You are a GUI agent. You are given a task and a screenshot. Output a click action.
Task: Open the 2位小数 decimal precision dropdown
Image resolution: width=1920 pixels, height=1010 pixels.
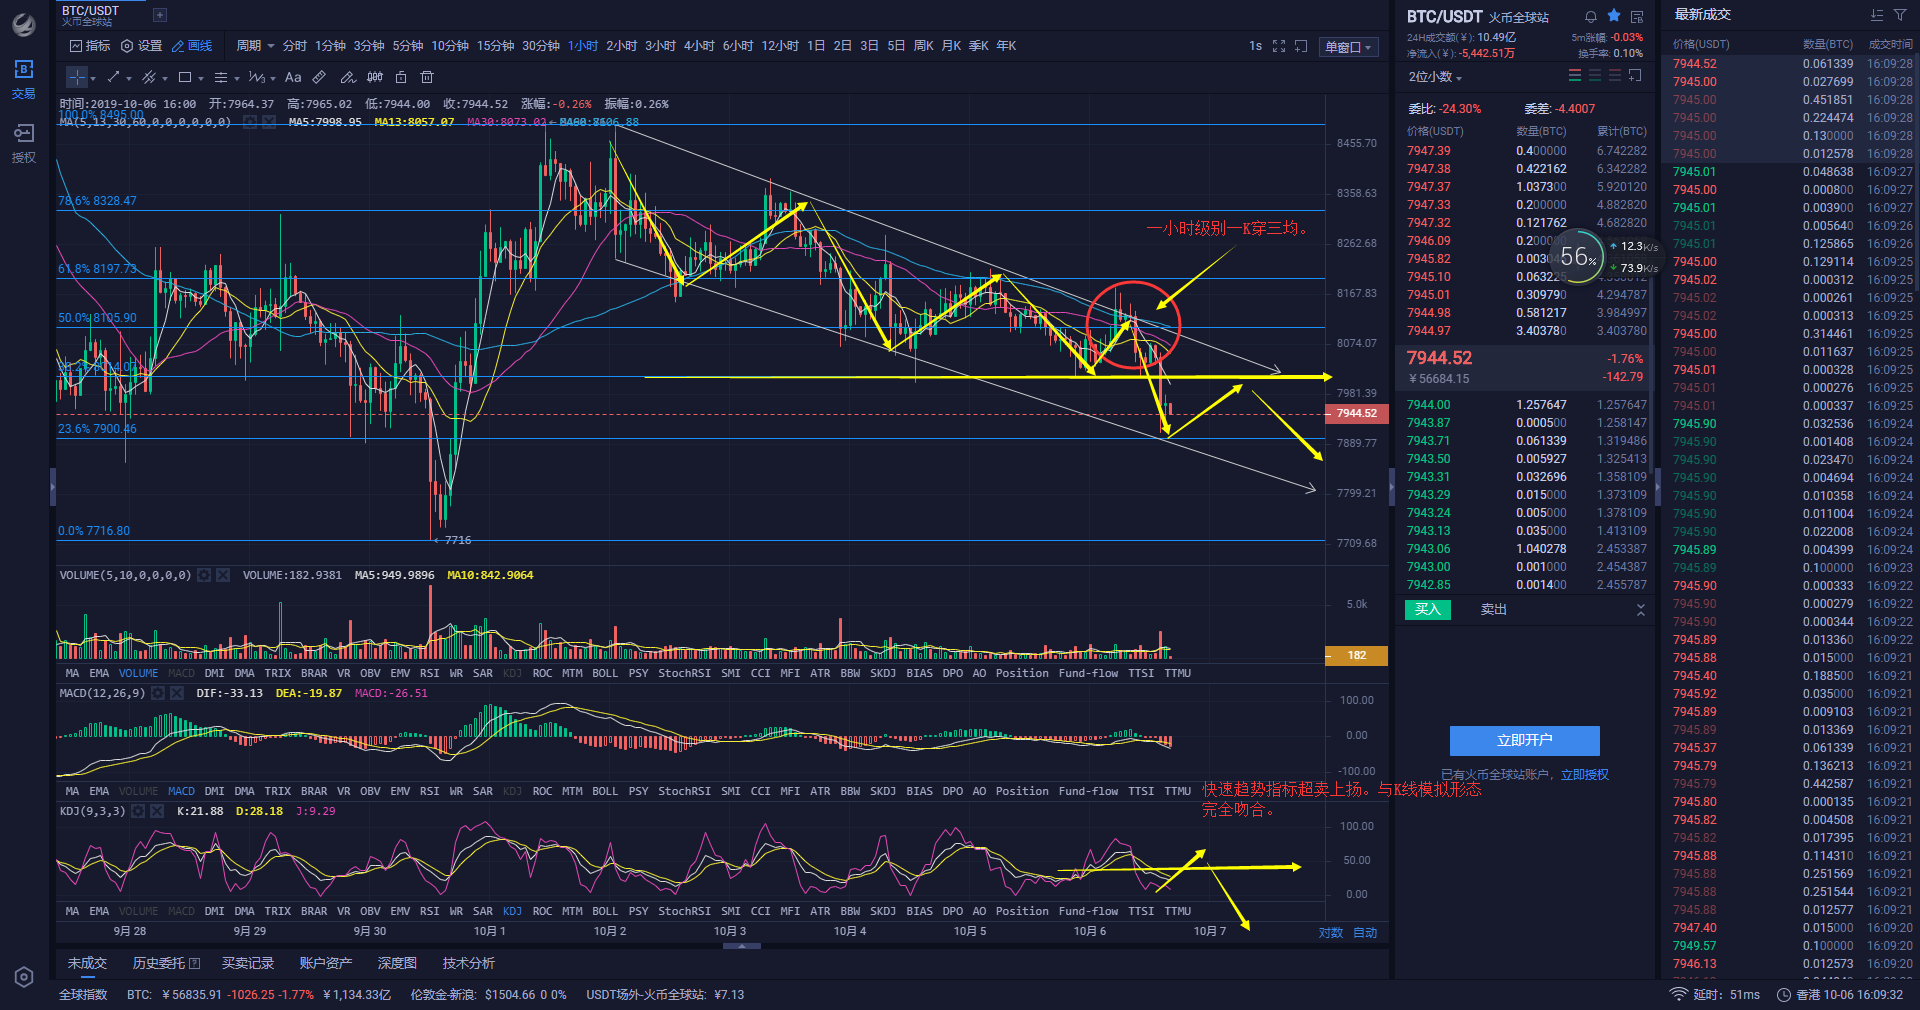[x=1435, y=77]
